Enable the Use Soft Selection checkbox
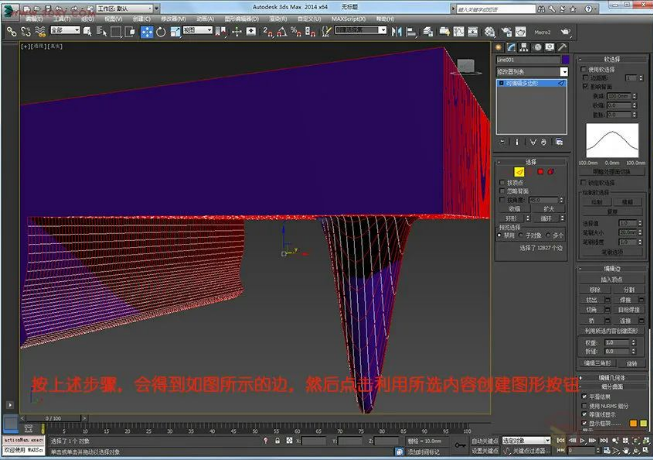Screen dimensions: 653x461 [x=584, y=69]
